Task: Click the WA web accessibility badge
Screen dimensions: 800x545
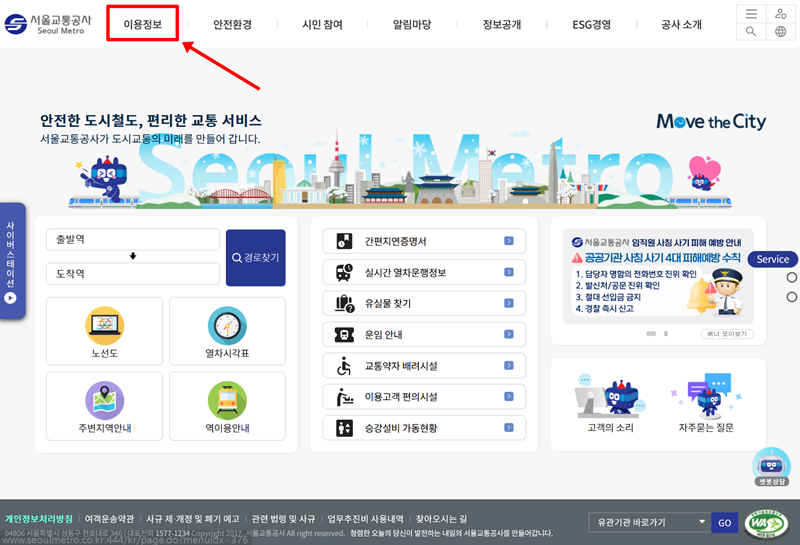Action: pos(766,524)
